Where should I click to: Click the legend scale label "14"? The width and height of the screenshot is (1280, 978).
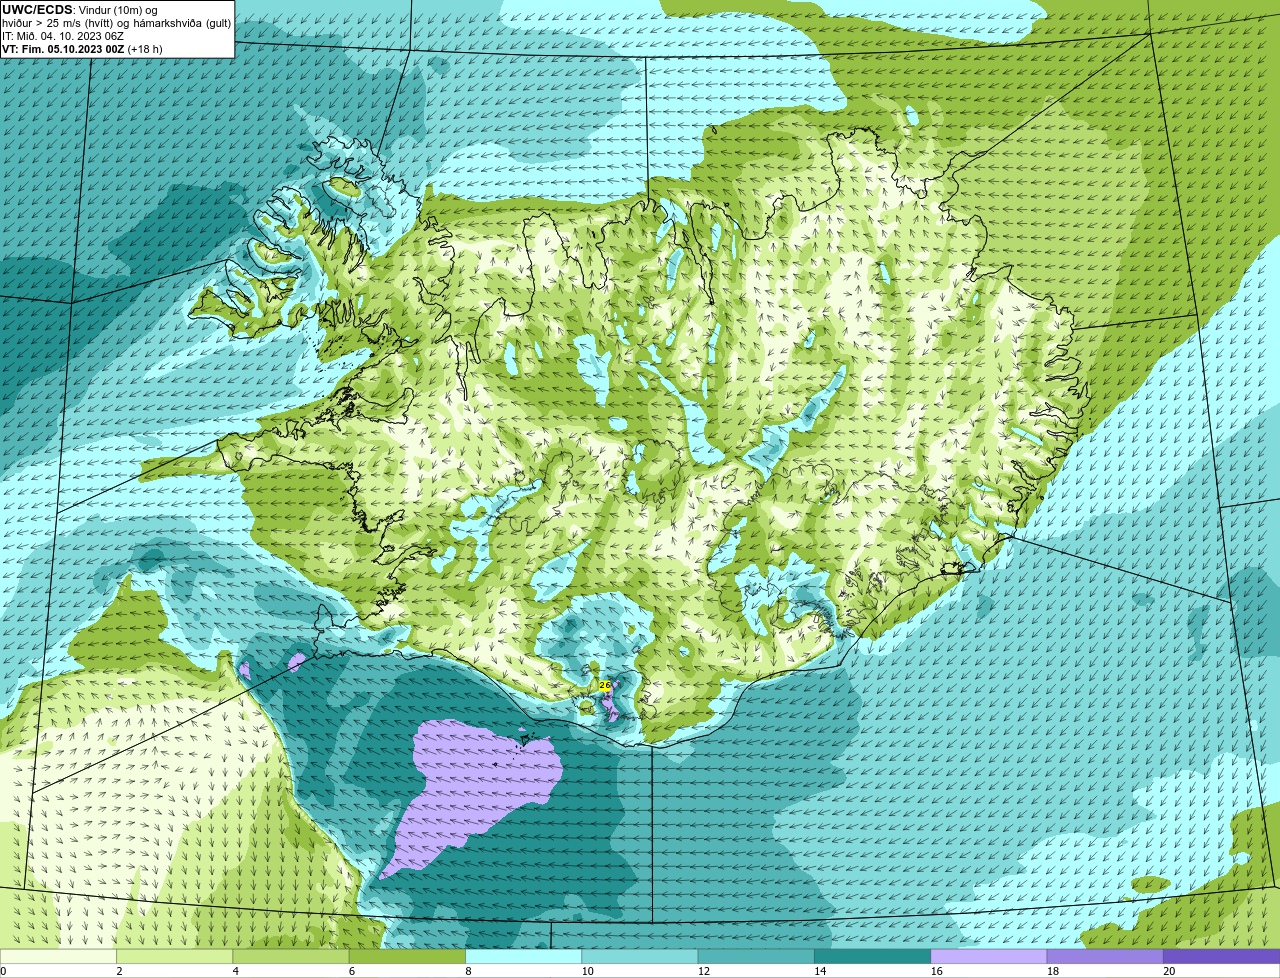(x=819, y=971)
